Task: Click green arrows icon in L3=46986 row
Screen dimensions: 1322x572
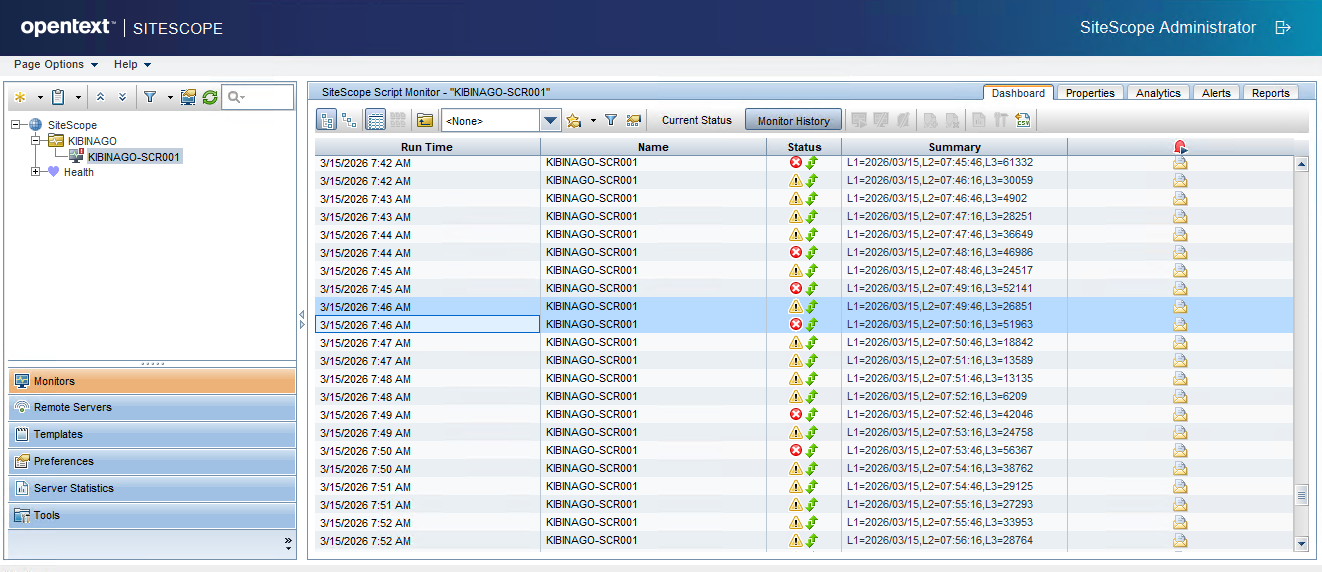Action: tap(812, 252)
